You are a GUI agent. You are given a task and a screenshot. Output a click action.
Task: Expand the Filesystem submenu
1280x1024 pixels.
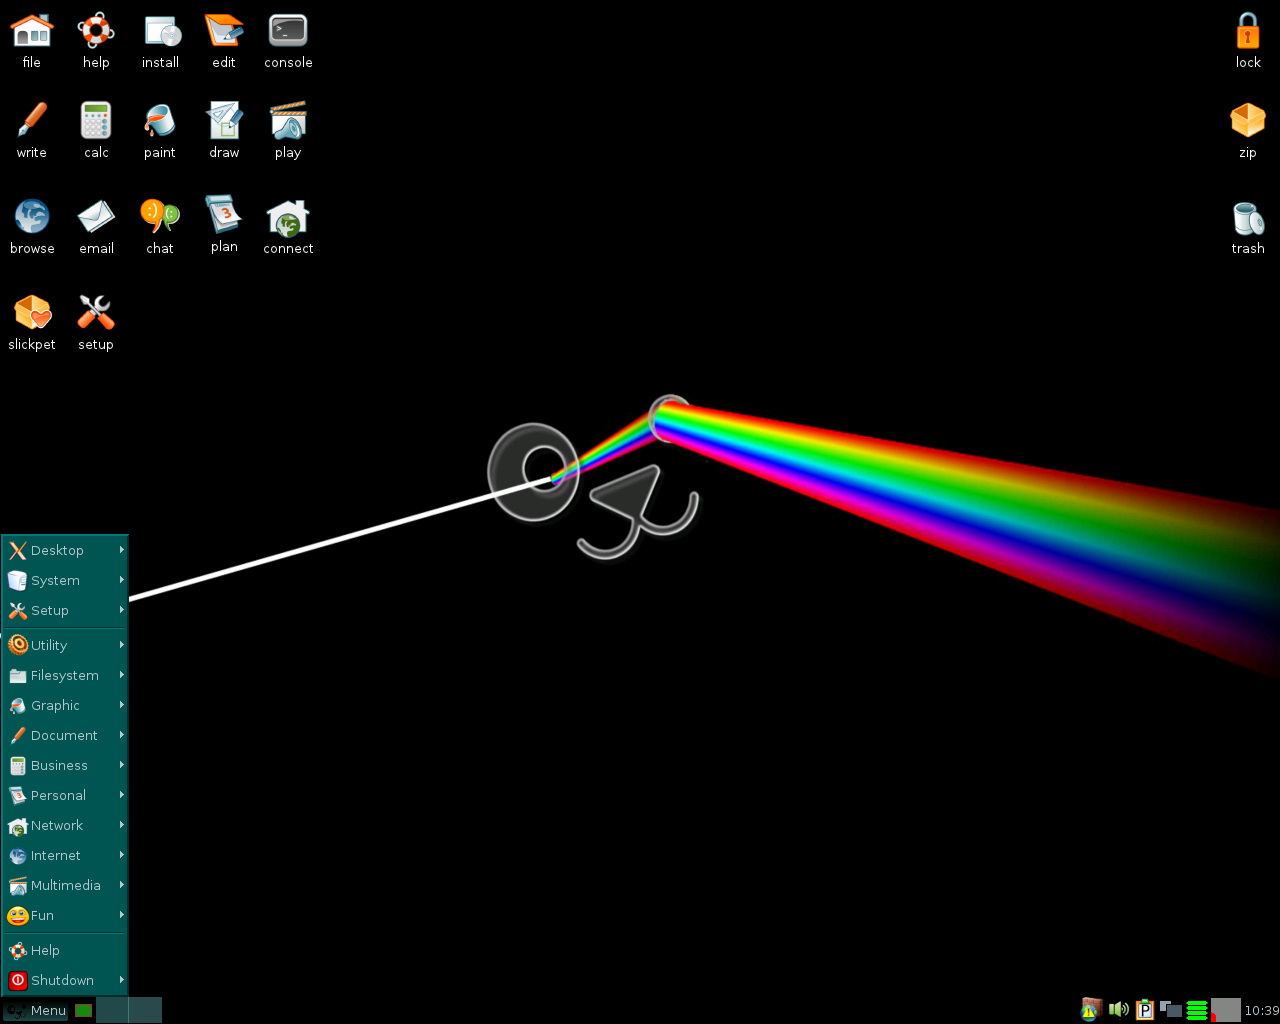(x=63, y=675)
